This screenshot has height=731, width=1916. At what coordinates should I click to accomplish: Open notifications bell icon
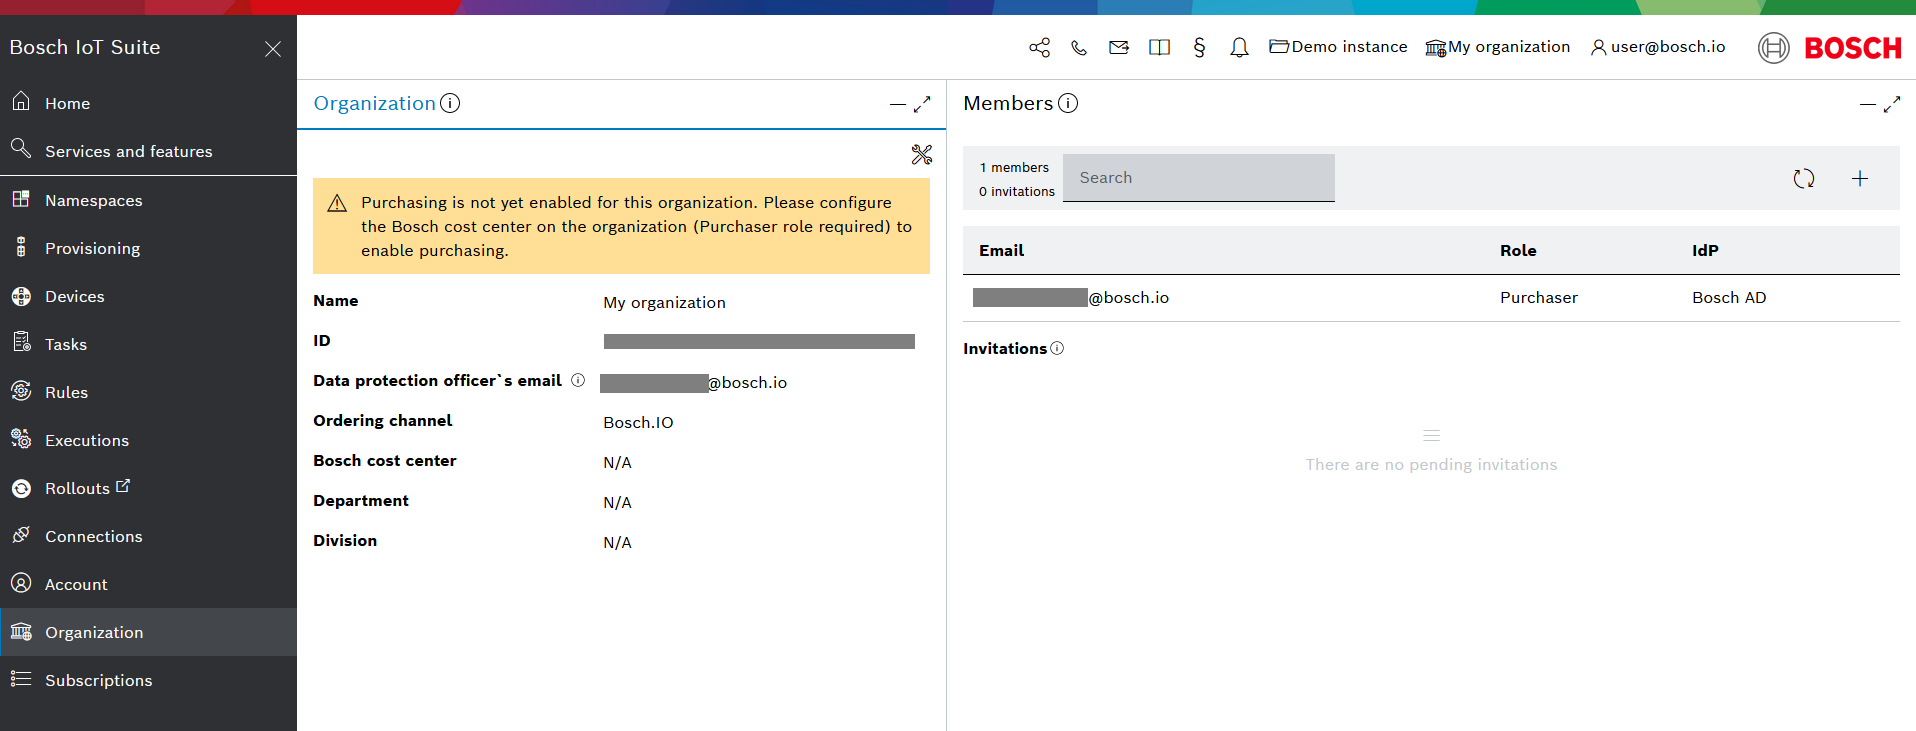point(1239,47)
